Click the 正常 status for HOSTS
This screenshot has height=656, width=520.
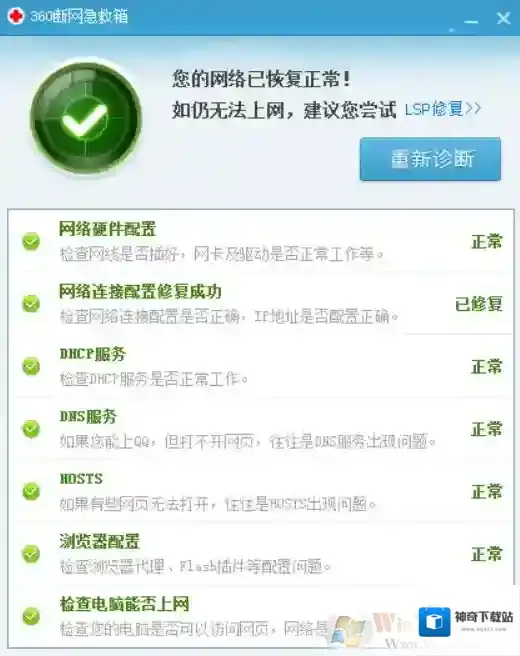coord(487,492)
